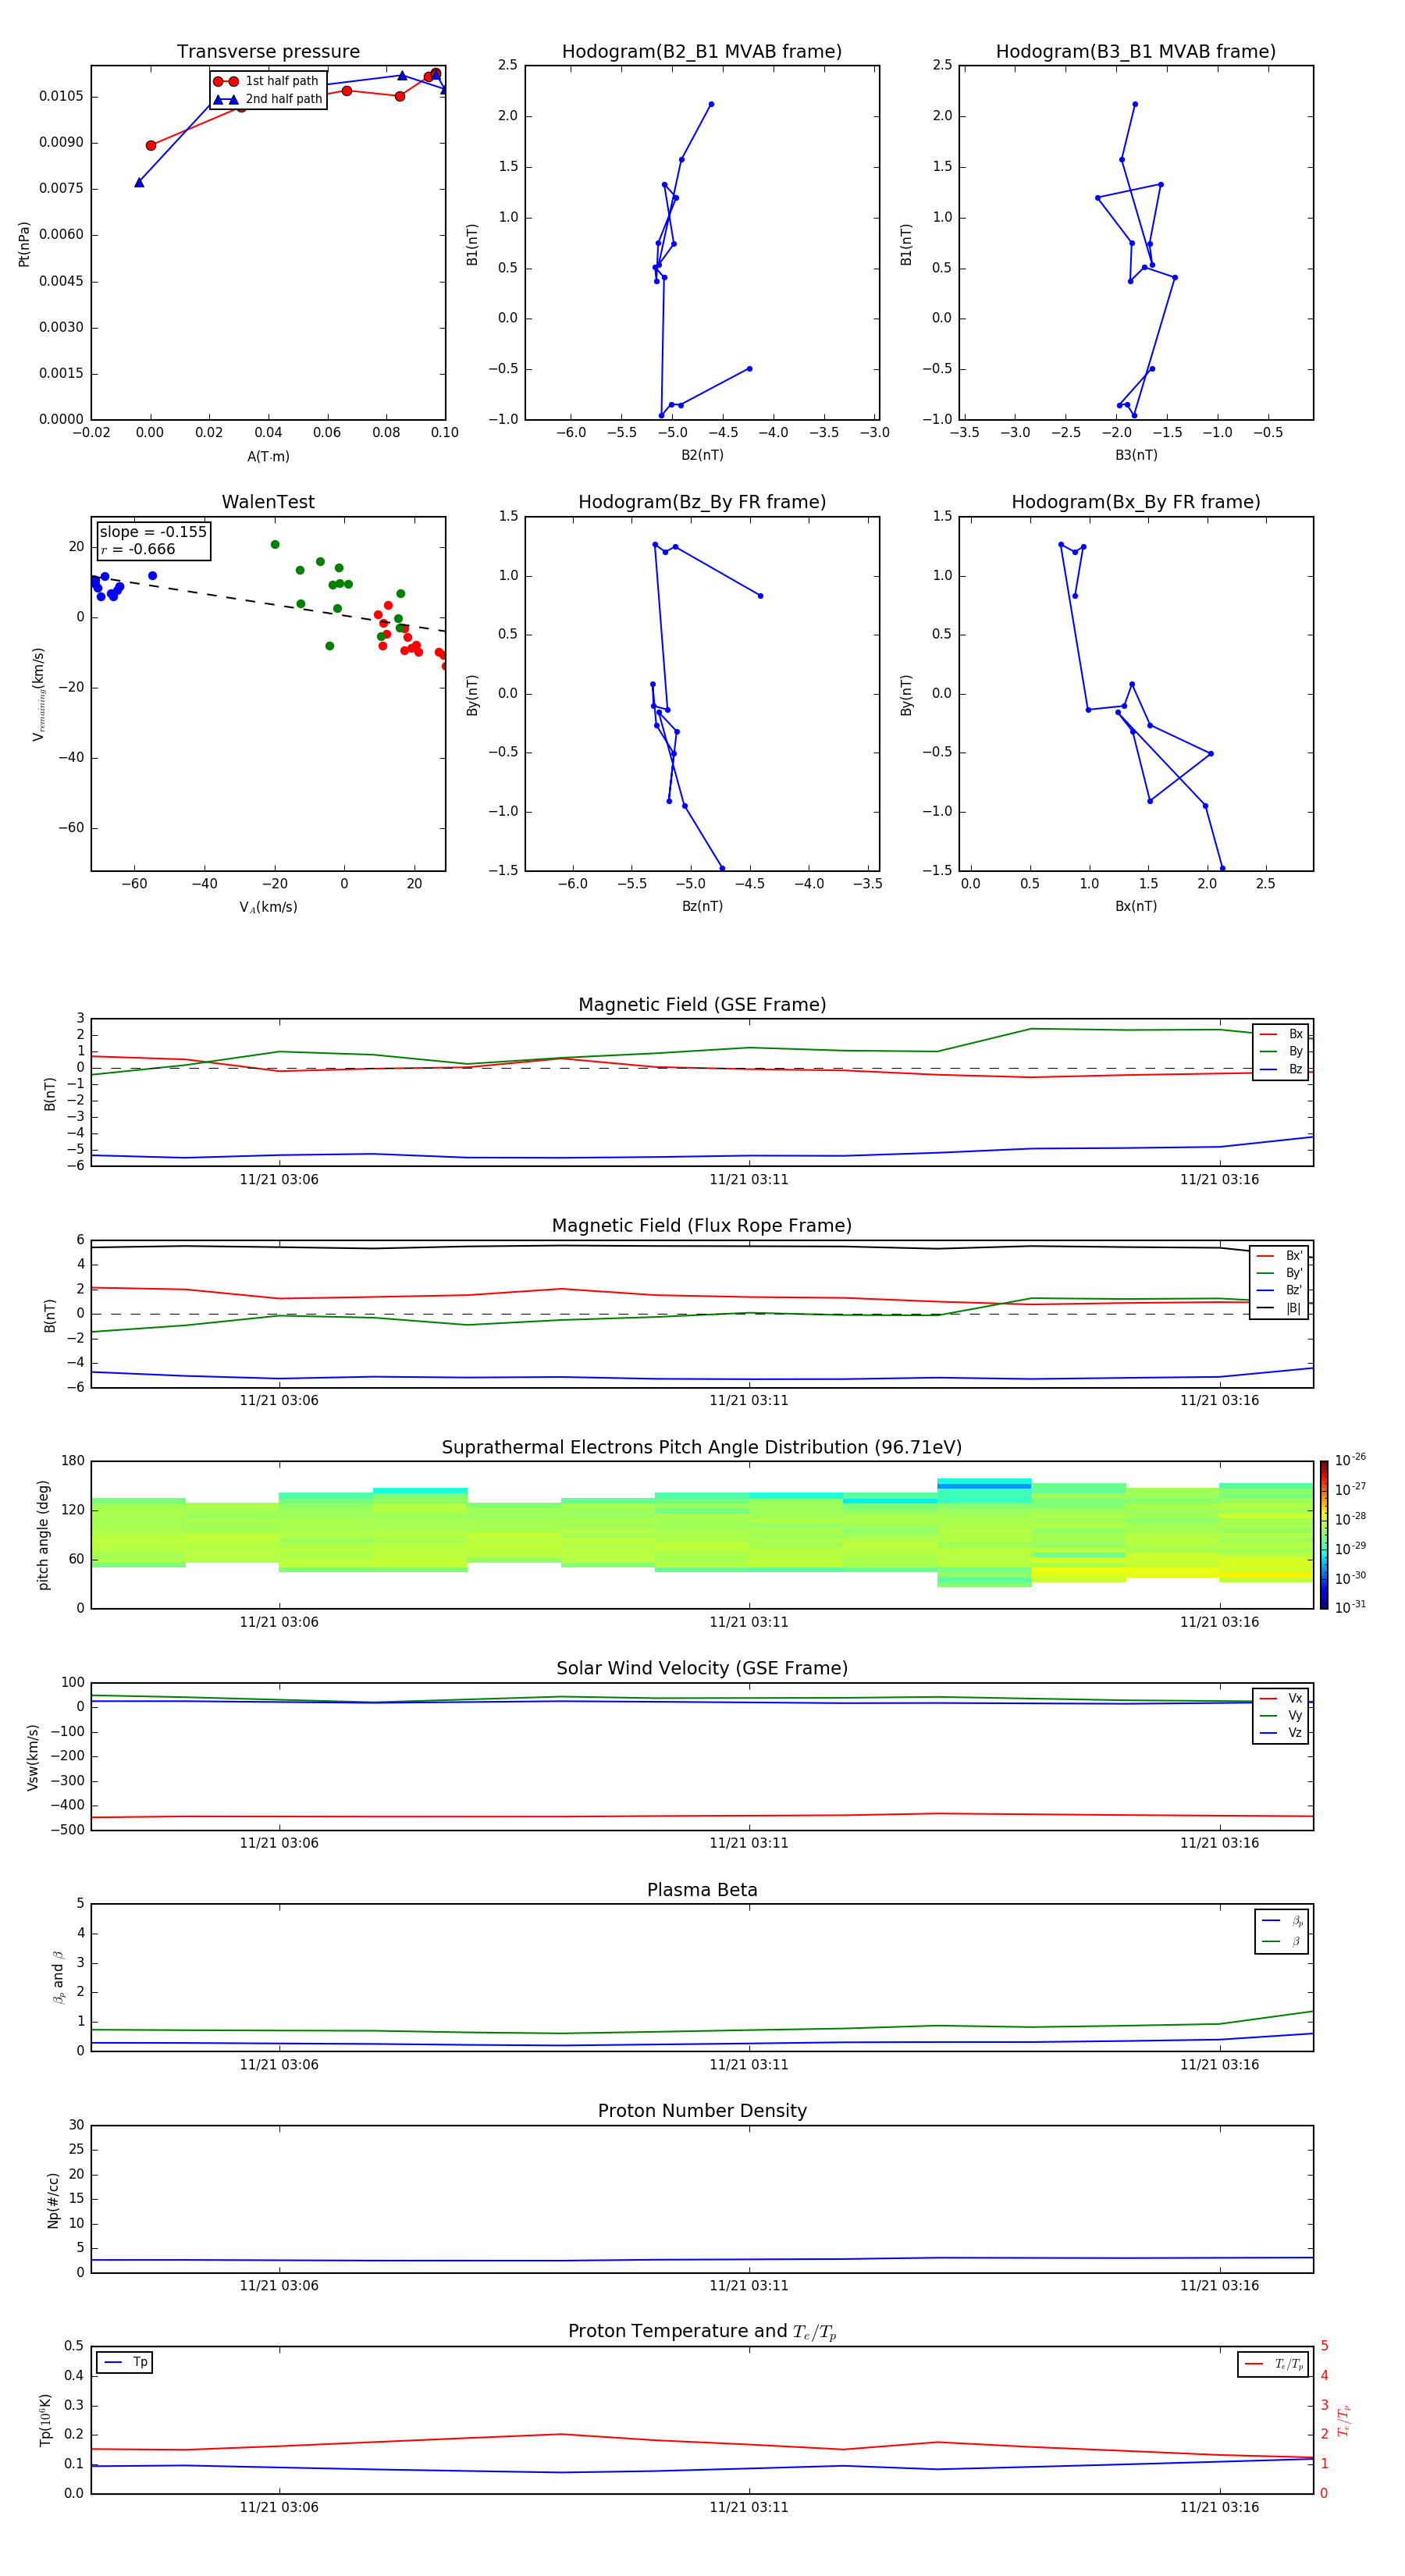The width and height of the screenshot is (1405, 2576).
Task: Click the "Tp(10^6K)" y-axis label
Action: [x=45, y=2421]
